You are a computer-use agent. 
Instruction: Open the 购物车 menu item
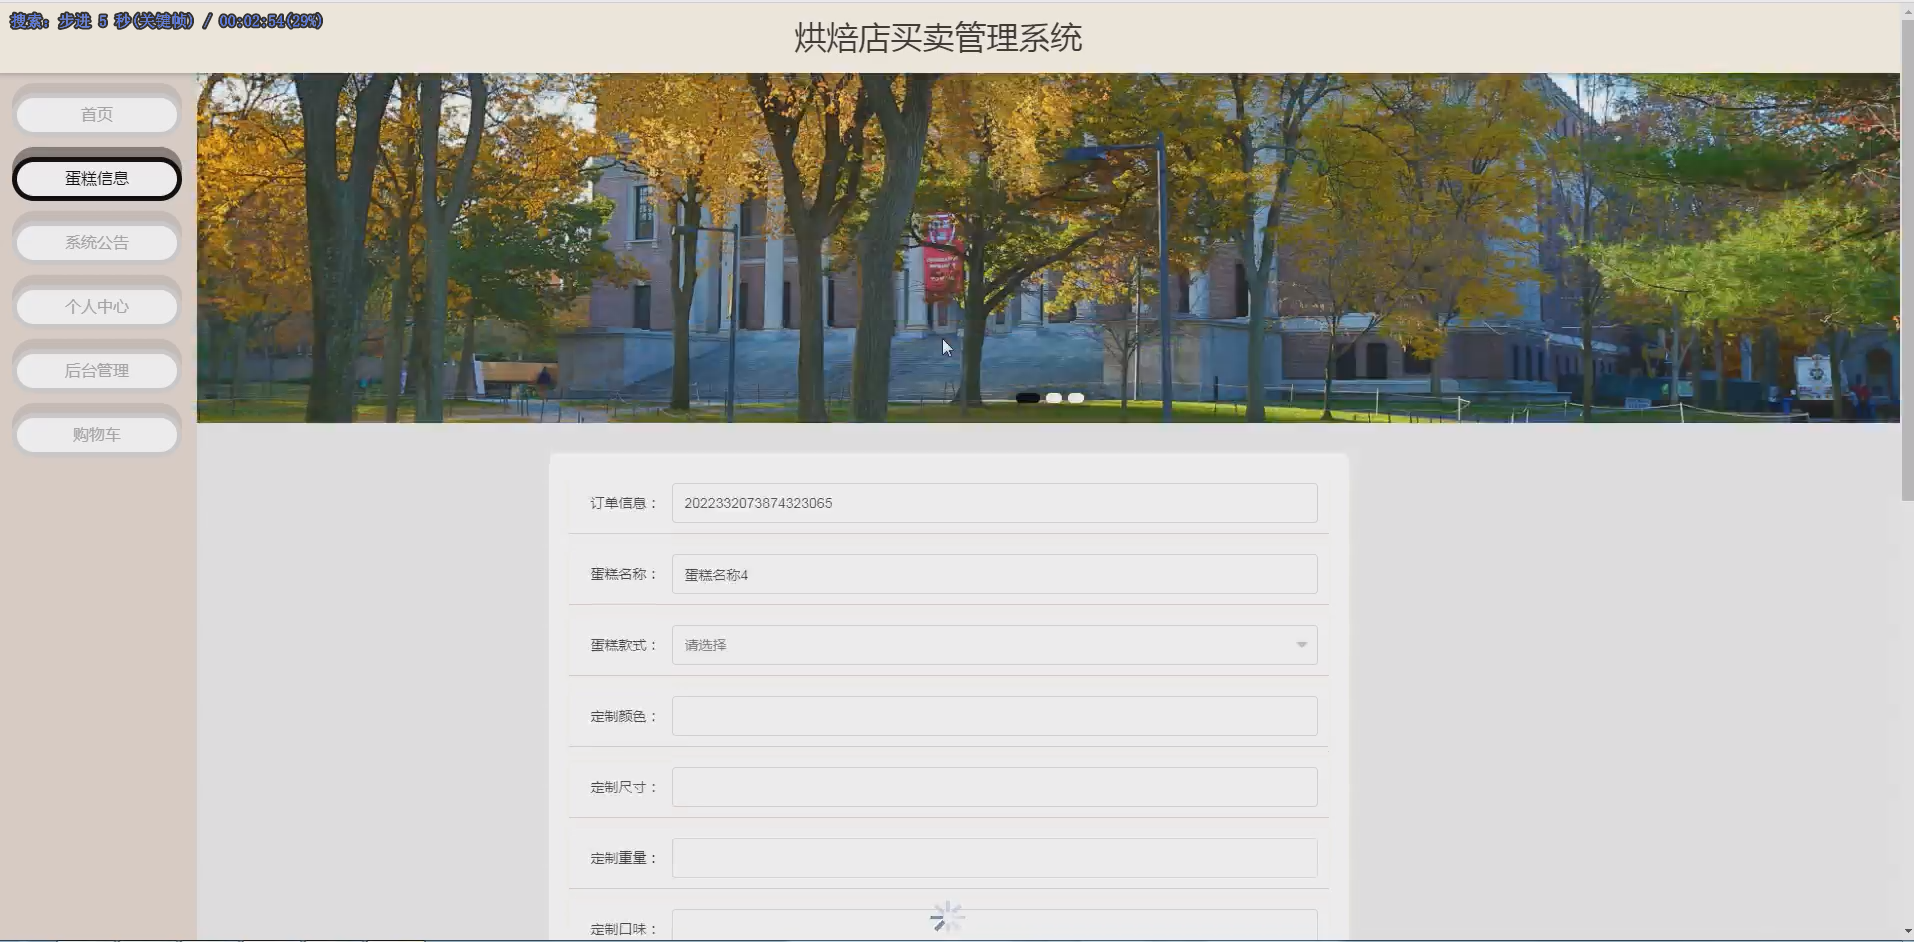coord(97,435)
